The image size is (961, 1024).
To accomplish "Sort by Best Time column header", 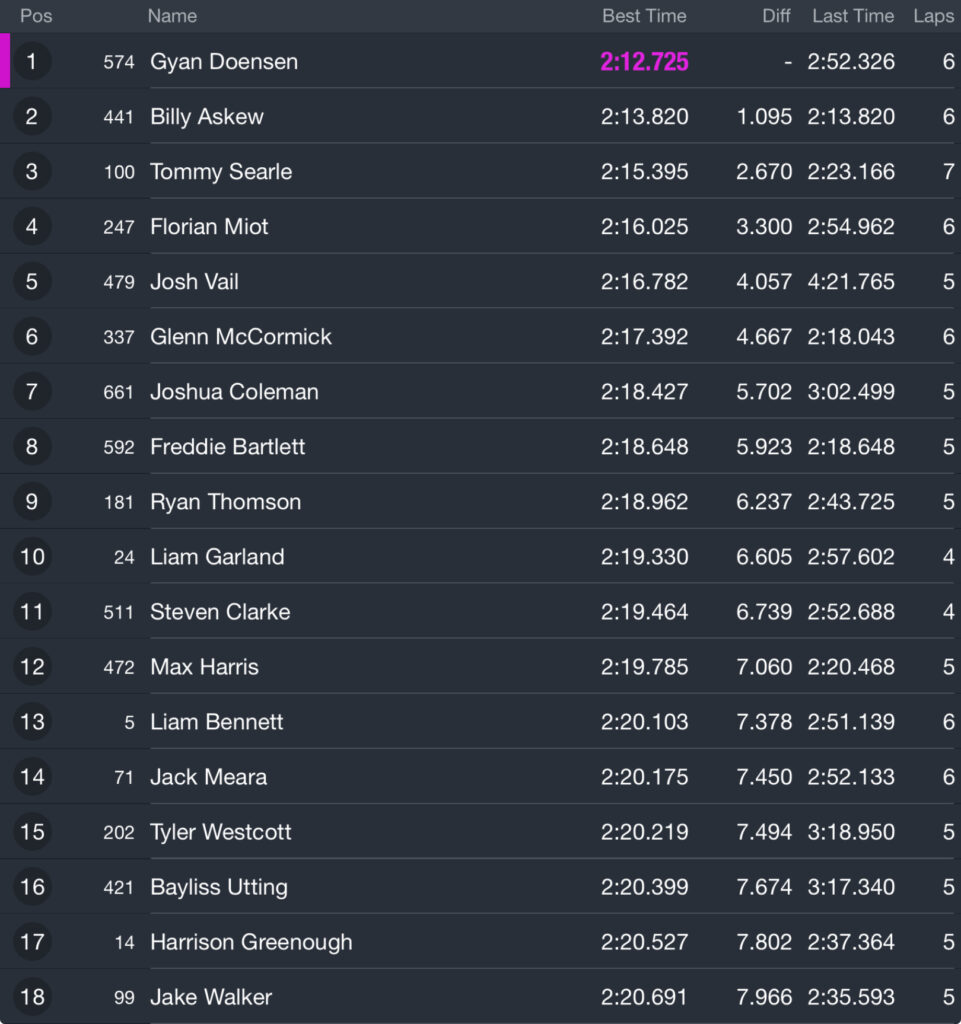I will [x=644, y=16].
